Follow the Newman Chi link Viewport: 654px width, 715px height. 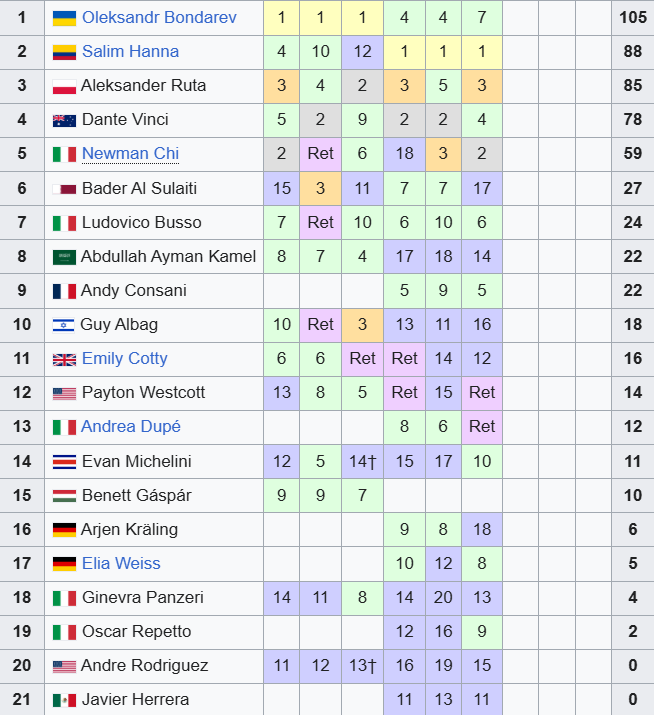129,154
